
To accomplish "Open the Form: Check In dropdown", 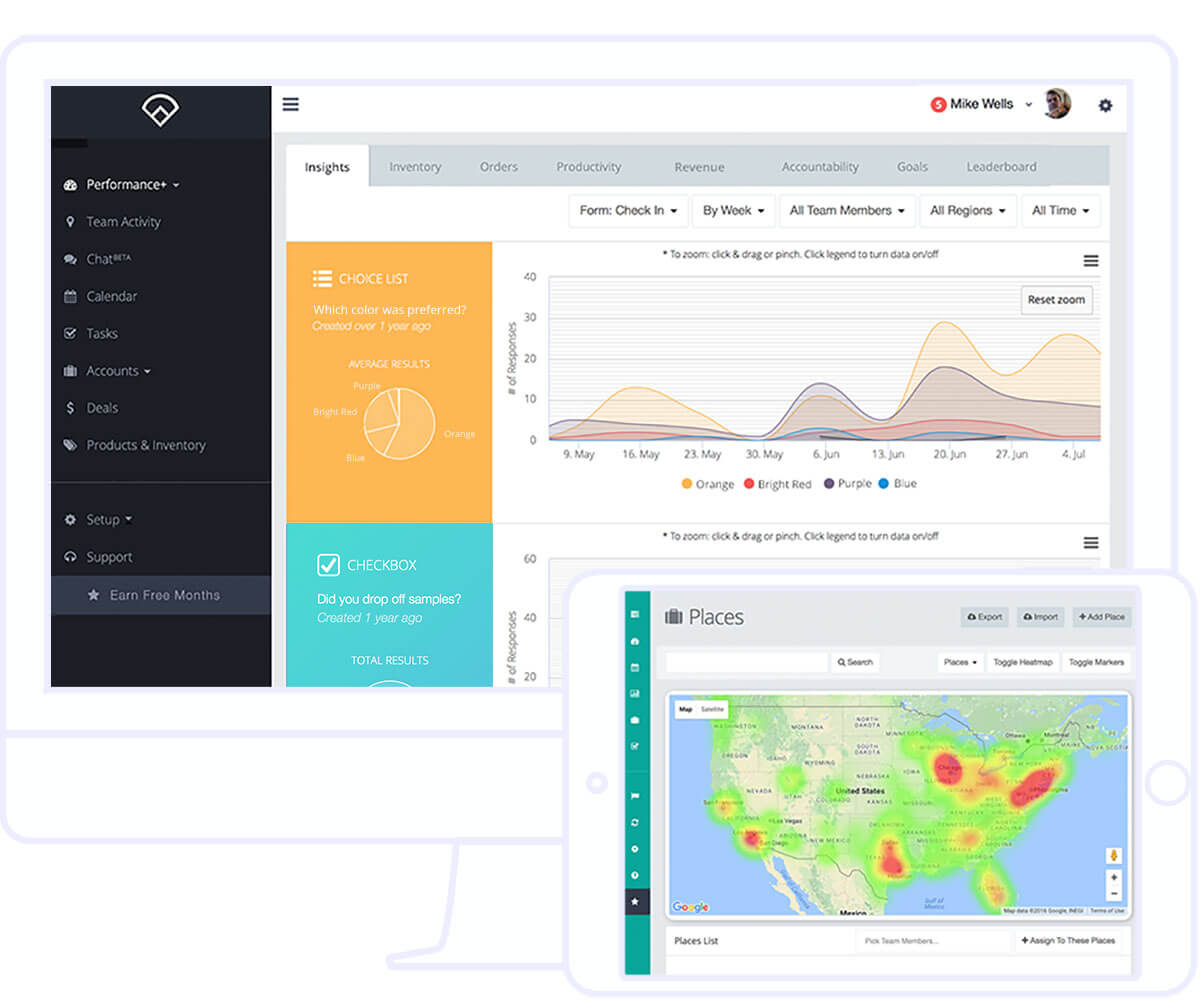I will 629,211.
